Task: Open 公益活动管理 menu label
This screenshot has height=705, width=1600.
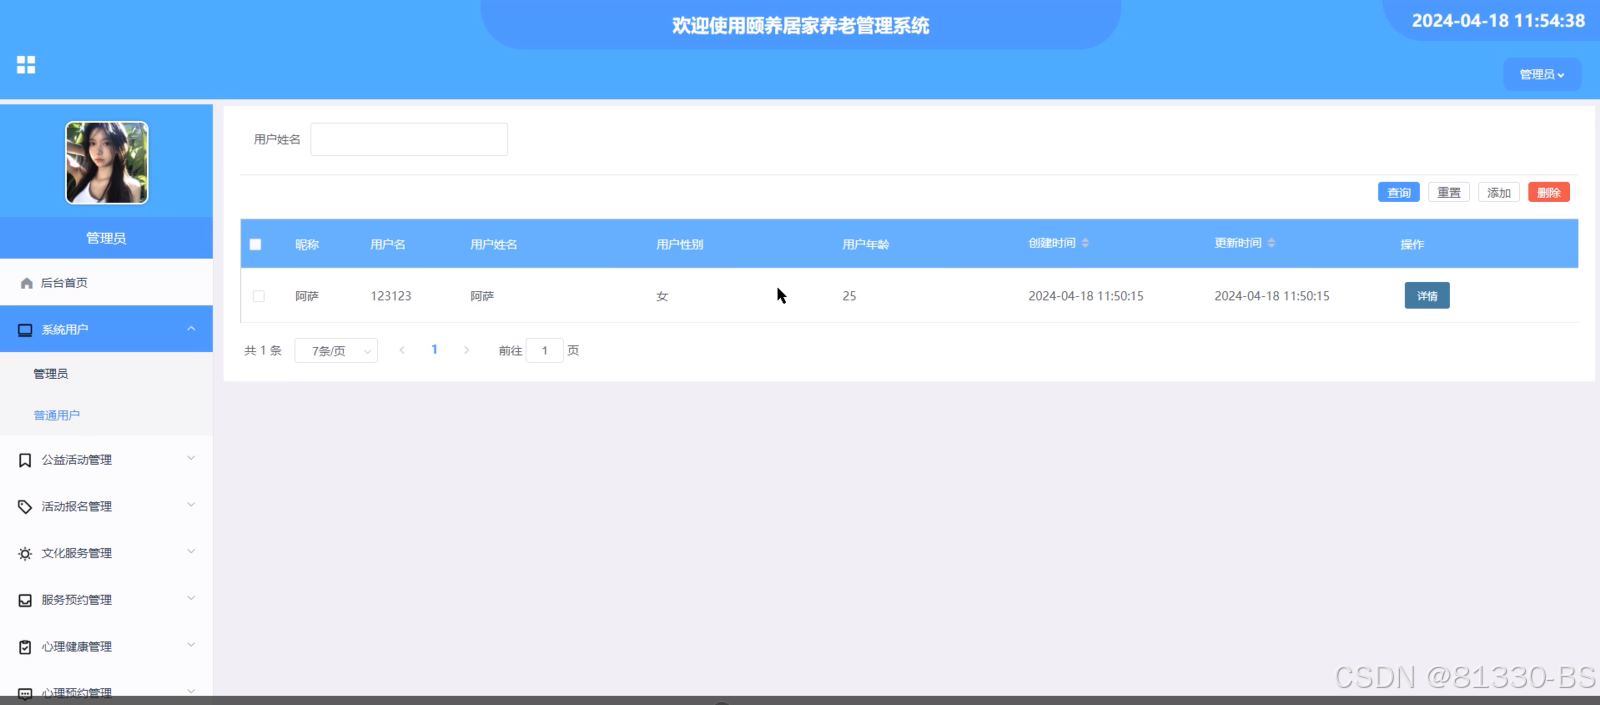Action: click(77, 460)
